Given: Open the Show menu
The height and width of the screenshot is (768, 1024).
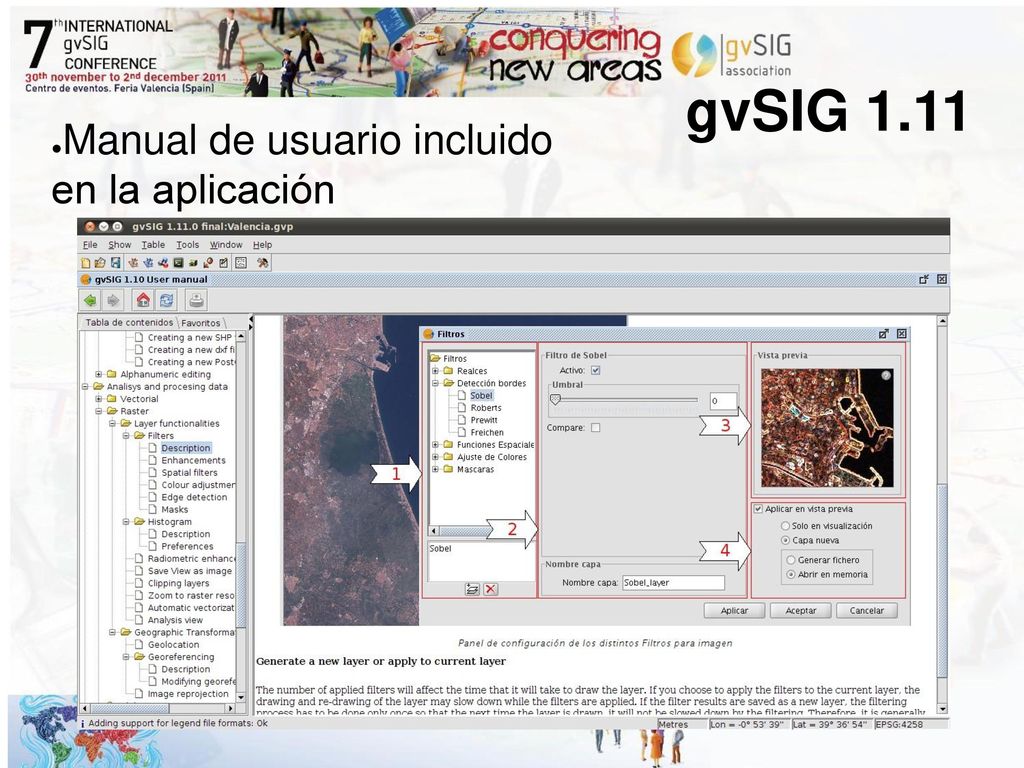Looking at the screenshot, I should pyautogui.click(x=120, y=245).
